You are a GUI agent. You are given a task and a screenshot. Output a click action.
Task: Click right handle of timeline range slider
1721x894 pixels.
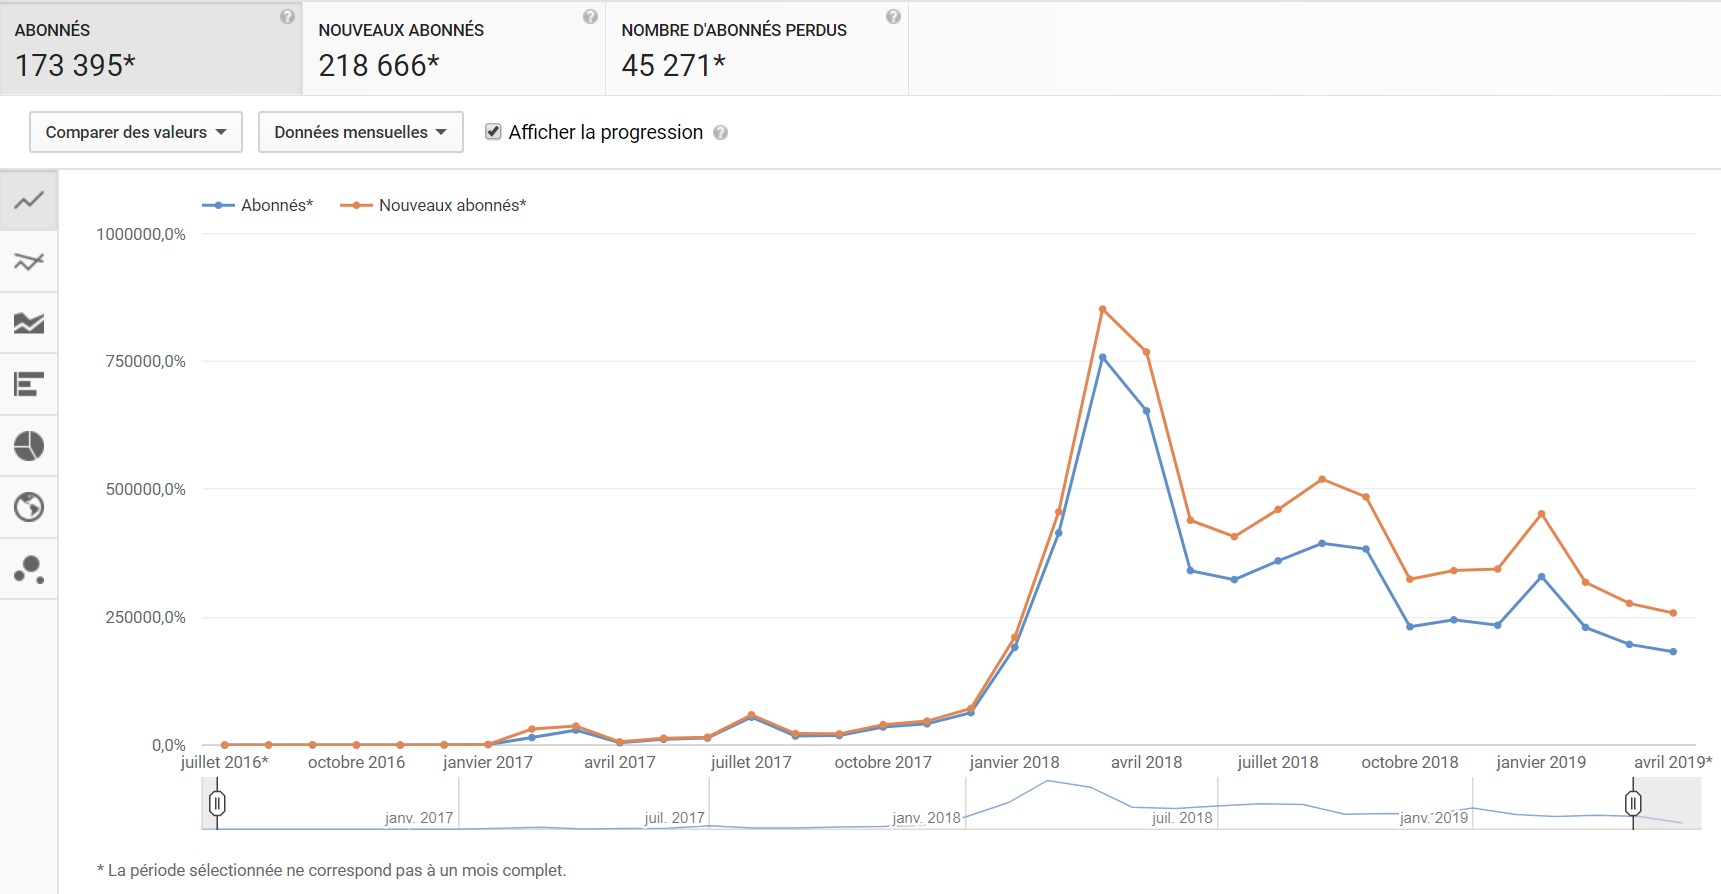[1633, 803]
